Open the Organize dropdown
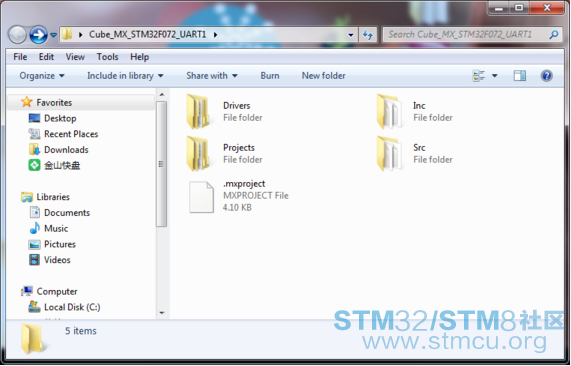This screenshot has height=366, width=571. [42, 76]
